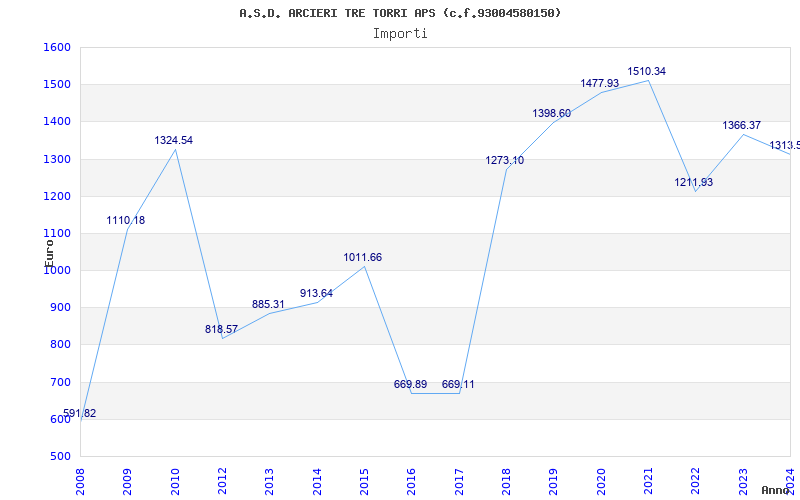The width and height of the screenshot is (800, 500).
Task: Click the 913.64 data label
Action: pyautogui.click(x=316, y=293)
